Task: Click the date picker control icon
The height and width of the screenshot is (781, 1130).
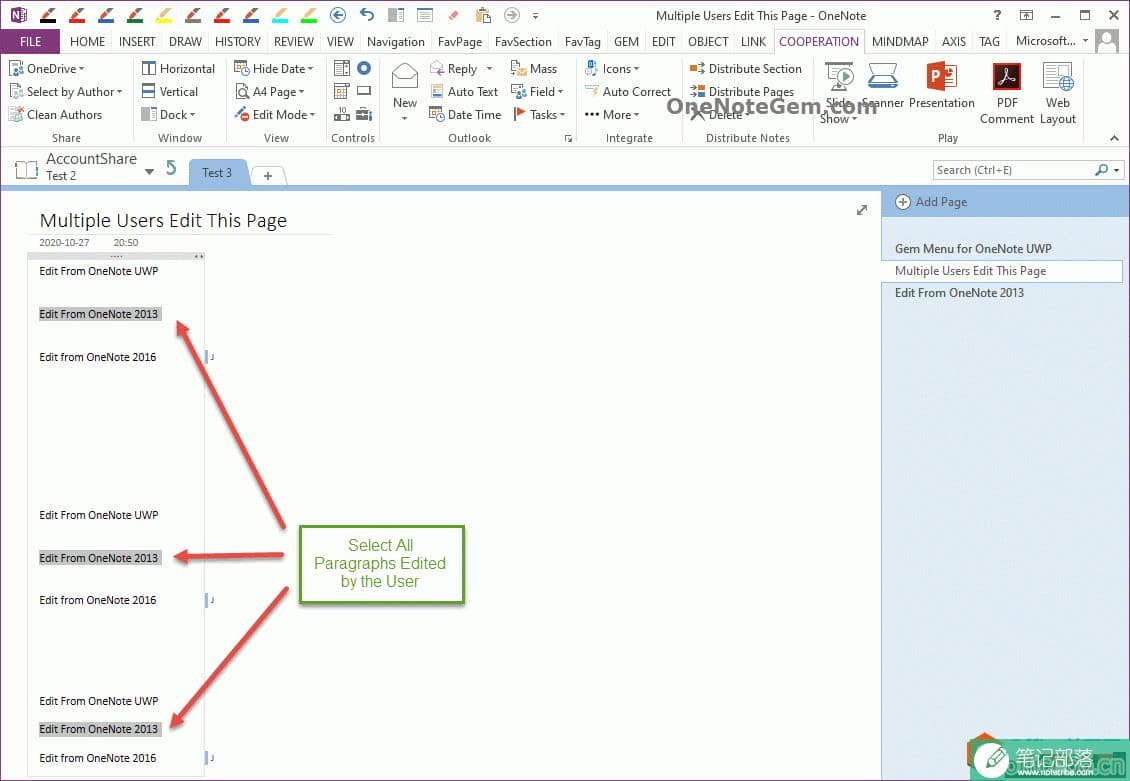Action: tap(342, 91)
